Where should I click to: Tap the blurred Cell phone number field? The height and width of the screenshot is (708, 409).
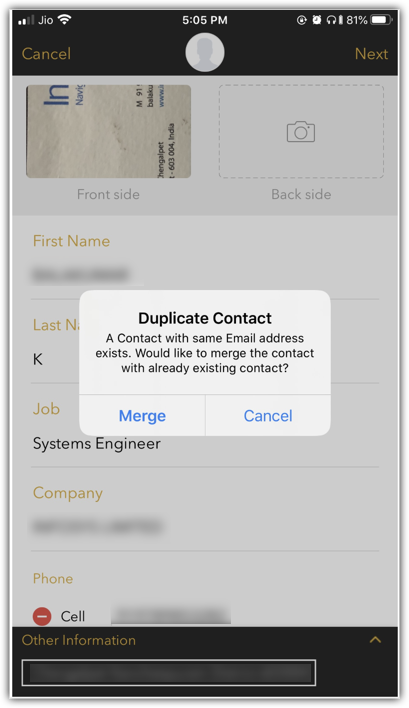tap(171, 616)
